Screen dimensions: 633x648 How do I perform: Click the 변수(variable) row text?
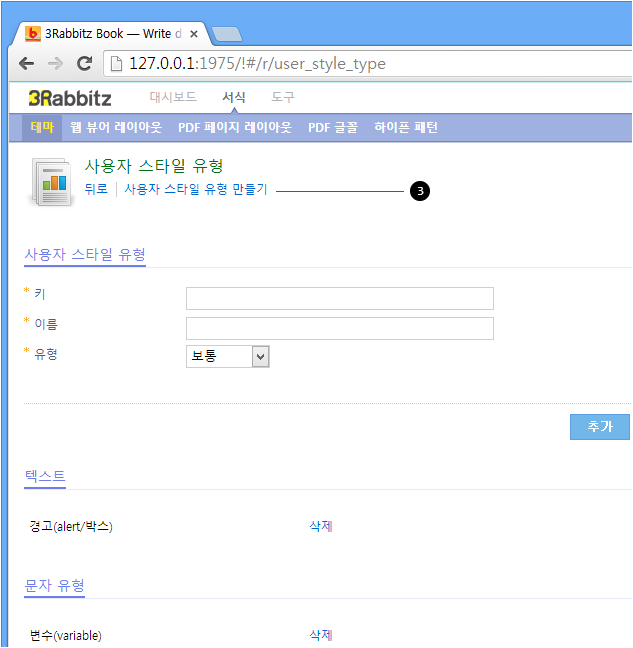66,636
